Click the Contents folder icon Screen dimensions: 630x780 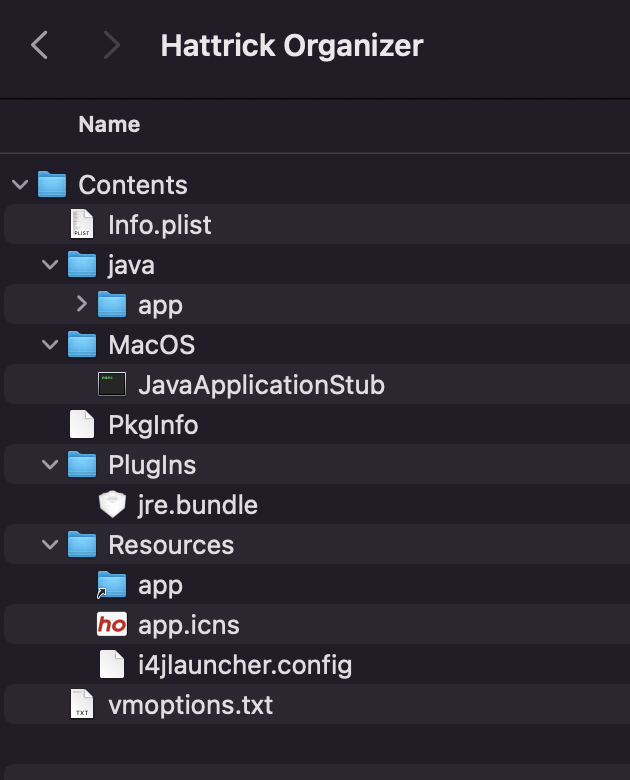point(52,185)
